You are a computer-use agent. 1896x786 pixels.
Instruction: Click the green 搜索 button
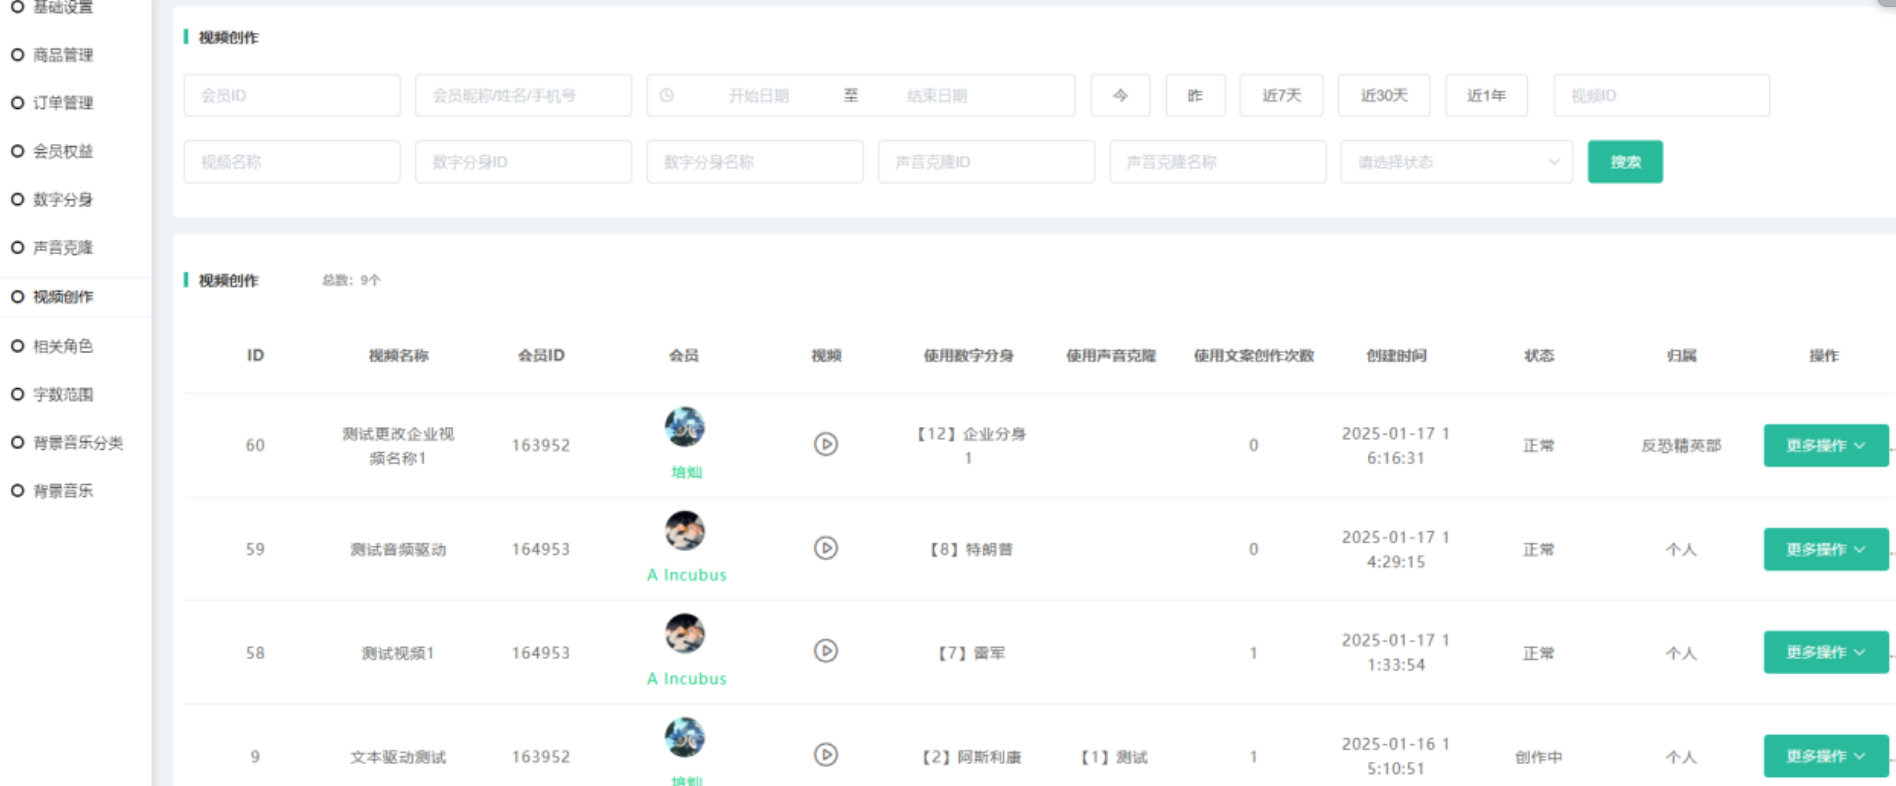[x=1625, y=162]
